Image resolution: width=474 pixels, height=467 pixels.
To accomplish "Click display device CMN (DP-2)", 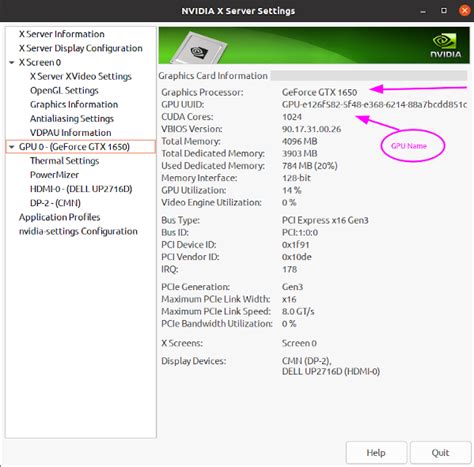I will 306,361.
